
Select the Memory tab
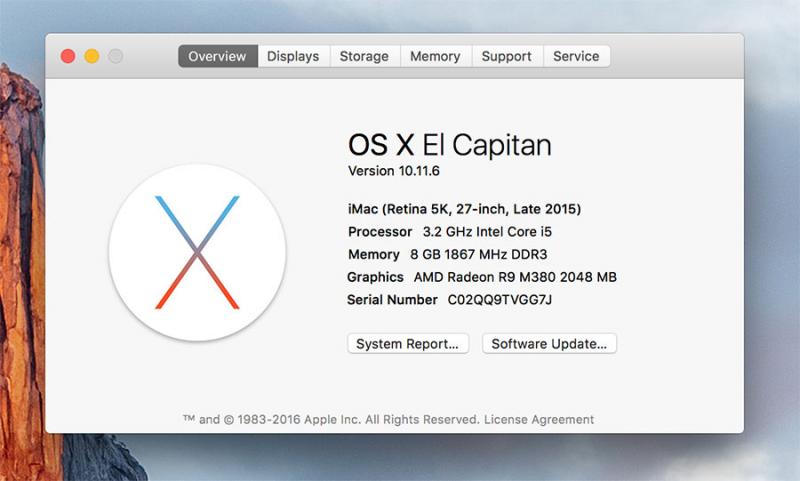(x=435, y=56)
